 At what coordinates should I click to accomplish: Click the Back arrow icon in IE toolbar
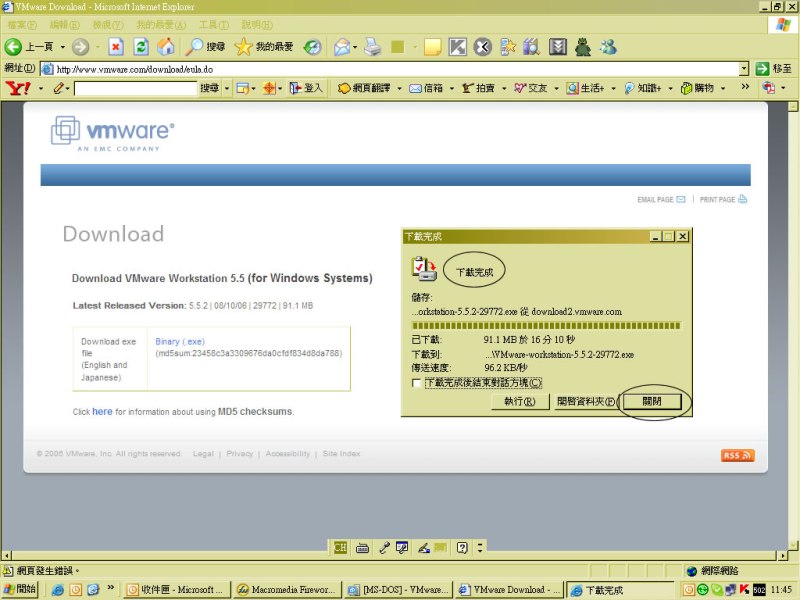[13, 47]
